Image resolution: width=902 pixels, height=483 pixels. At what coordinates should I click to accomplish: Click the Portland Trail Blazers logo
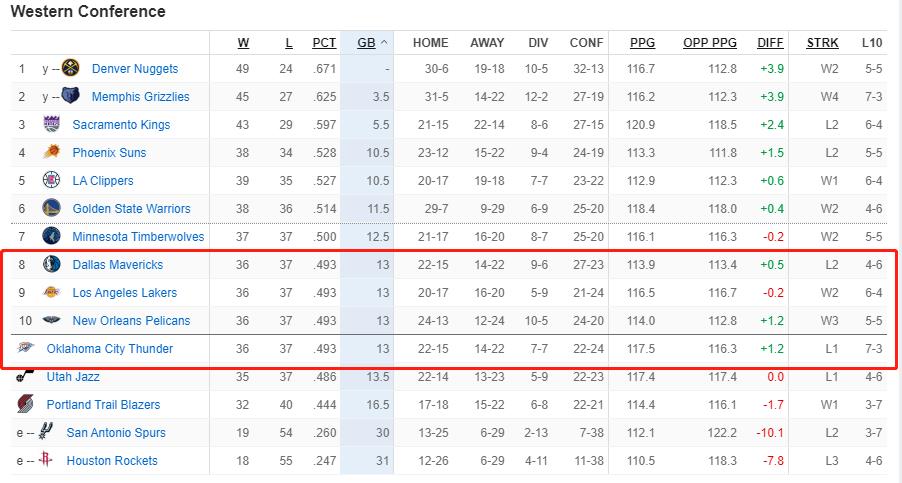point(25,404)
